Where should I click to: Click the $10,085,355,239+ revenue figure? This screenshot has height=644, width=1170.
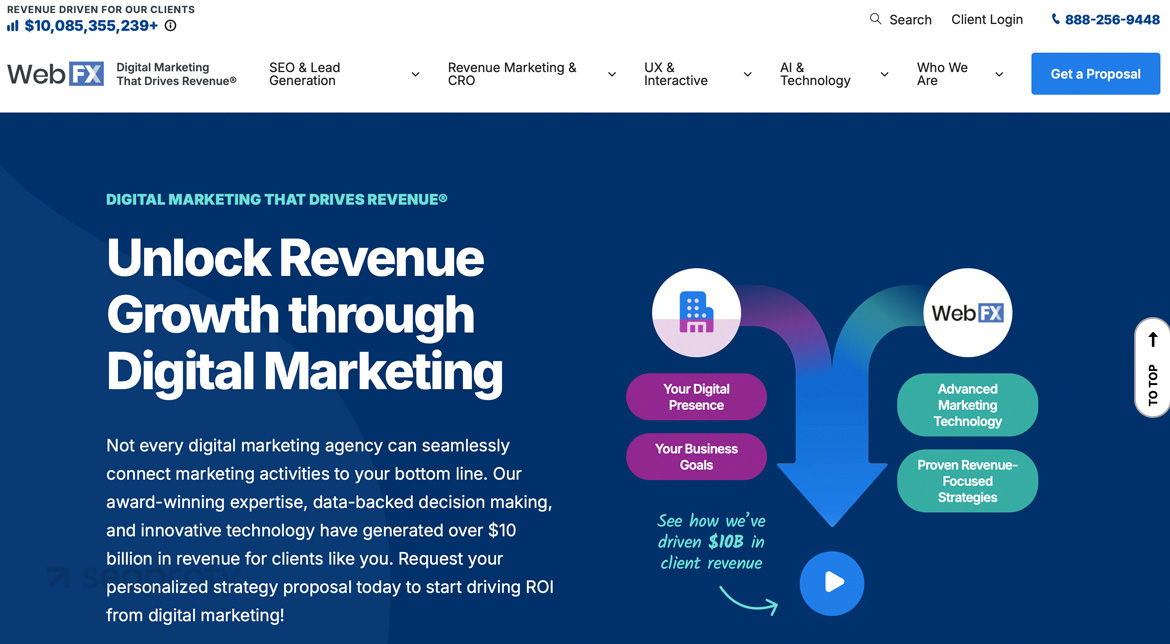pos(91,26)
